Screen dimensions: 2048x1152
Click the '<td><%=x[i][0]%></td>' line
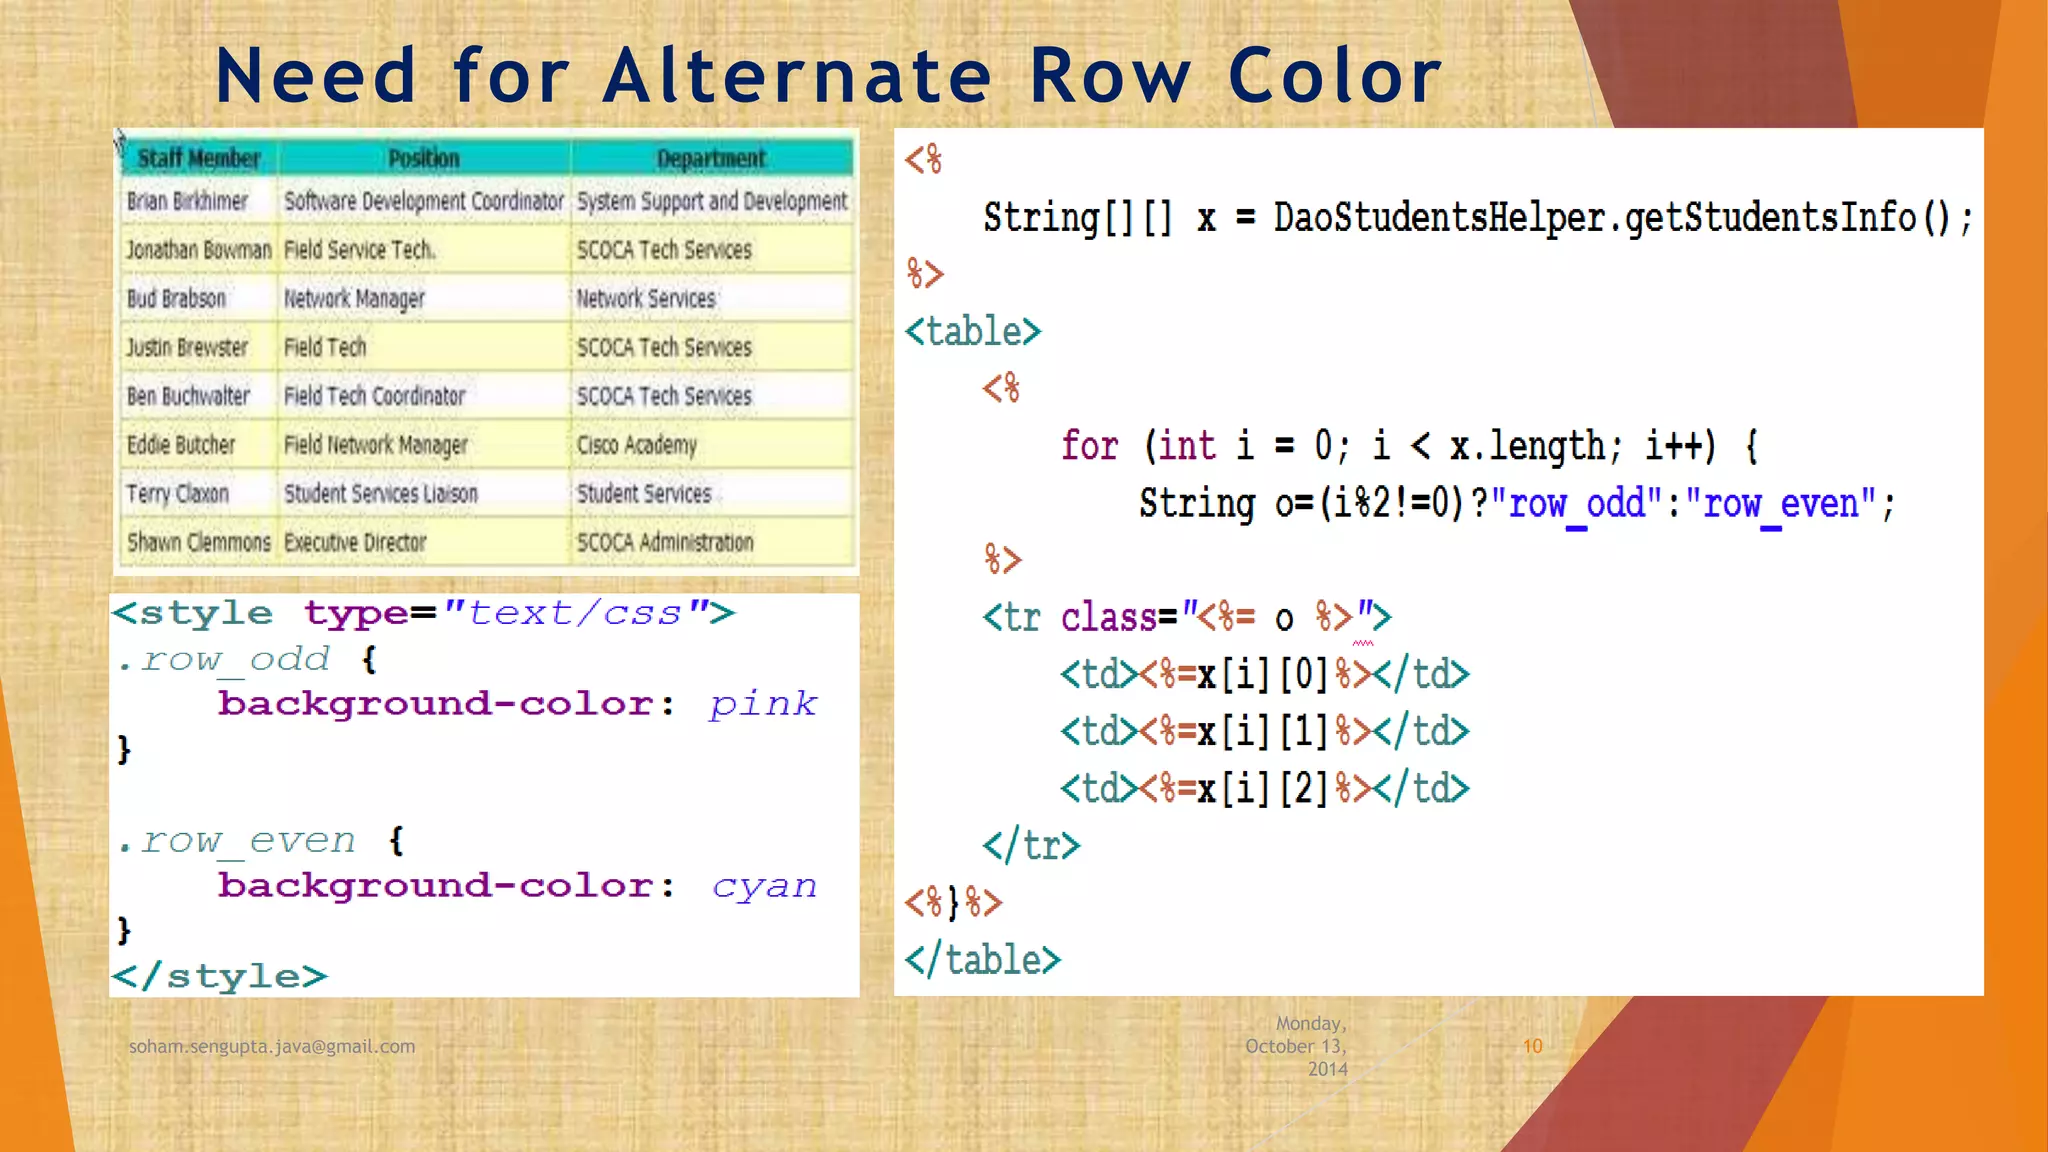(1265, 674)
